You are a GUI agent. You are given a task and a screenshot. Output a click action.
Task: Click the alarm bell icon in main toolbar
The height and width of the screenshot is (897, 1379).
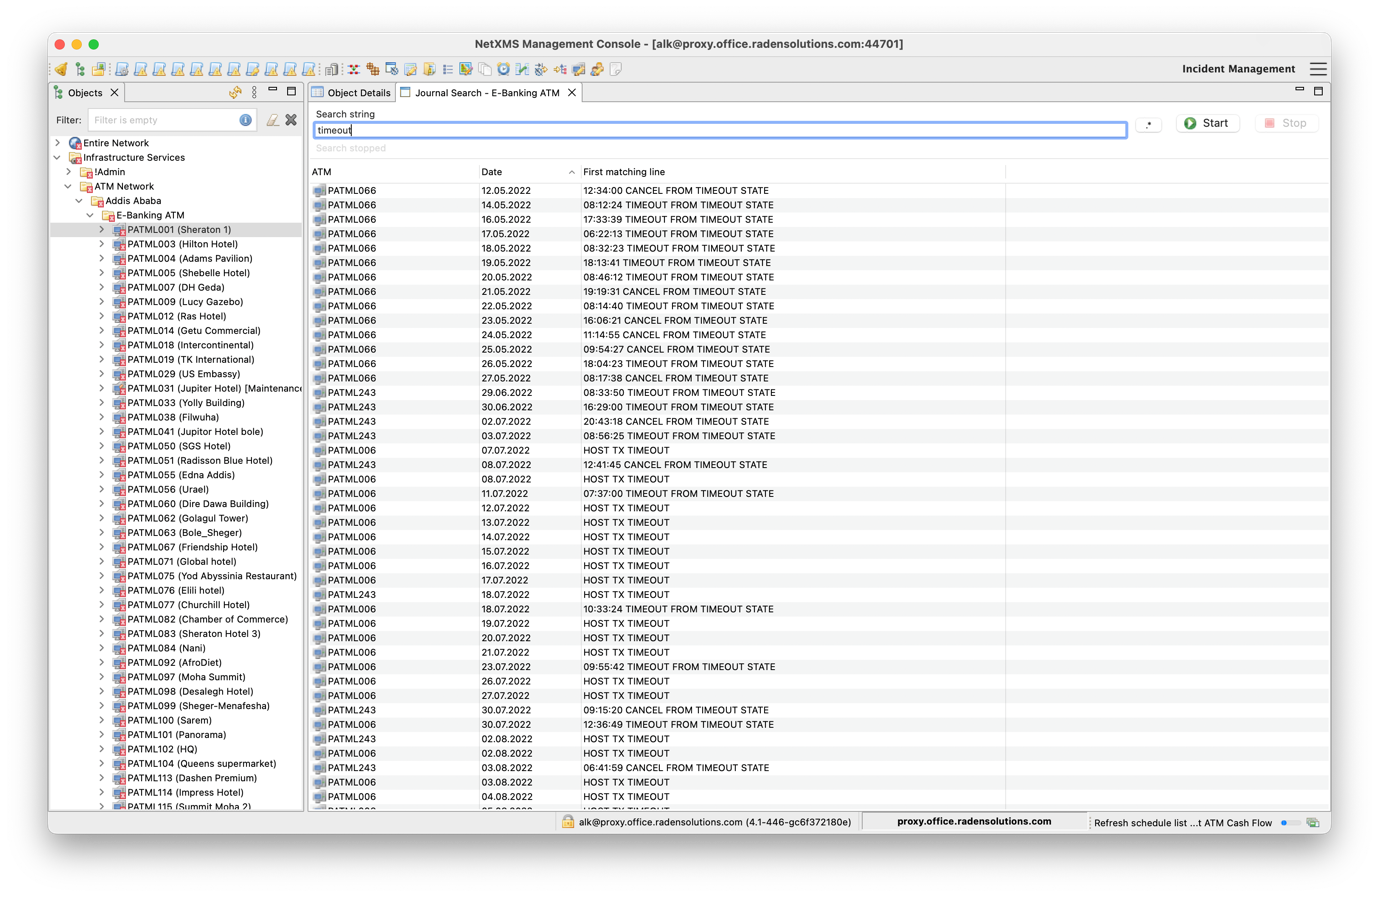[x=61, y=69]
